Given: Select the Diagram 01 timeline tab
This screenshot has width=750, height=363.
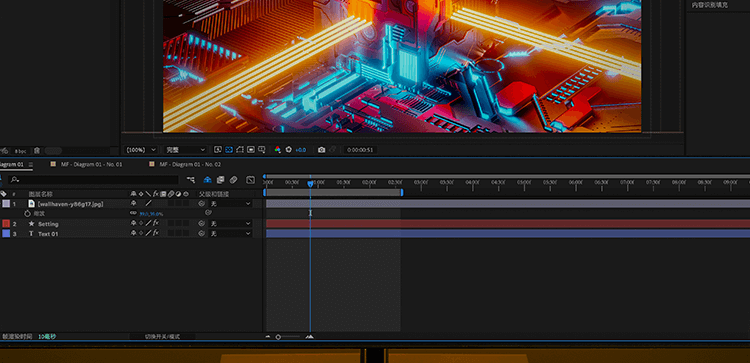Looking at the screenshot, I should tap(11, 165).
